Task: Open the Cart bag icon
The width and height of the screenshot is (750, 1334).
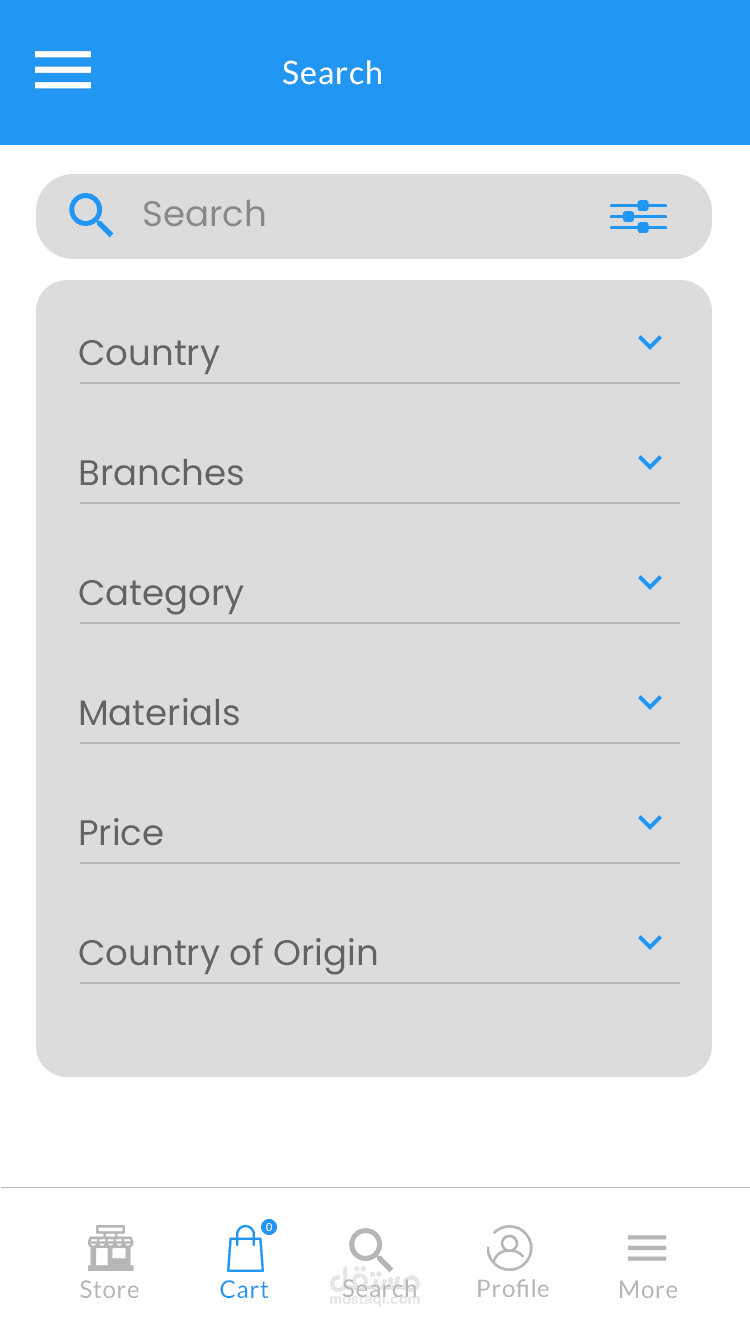Action: pos(245,1250)
